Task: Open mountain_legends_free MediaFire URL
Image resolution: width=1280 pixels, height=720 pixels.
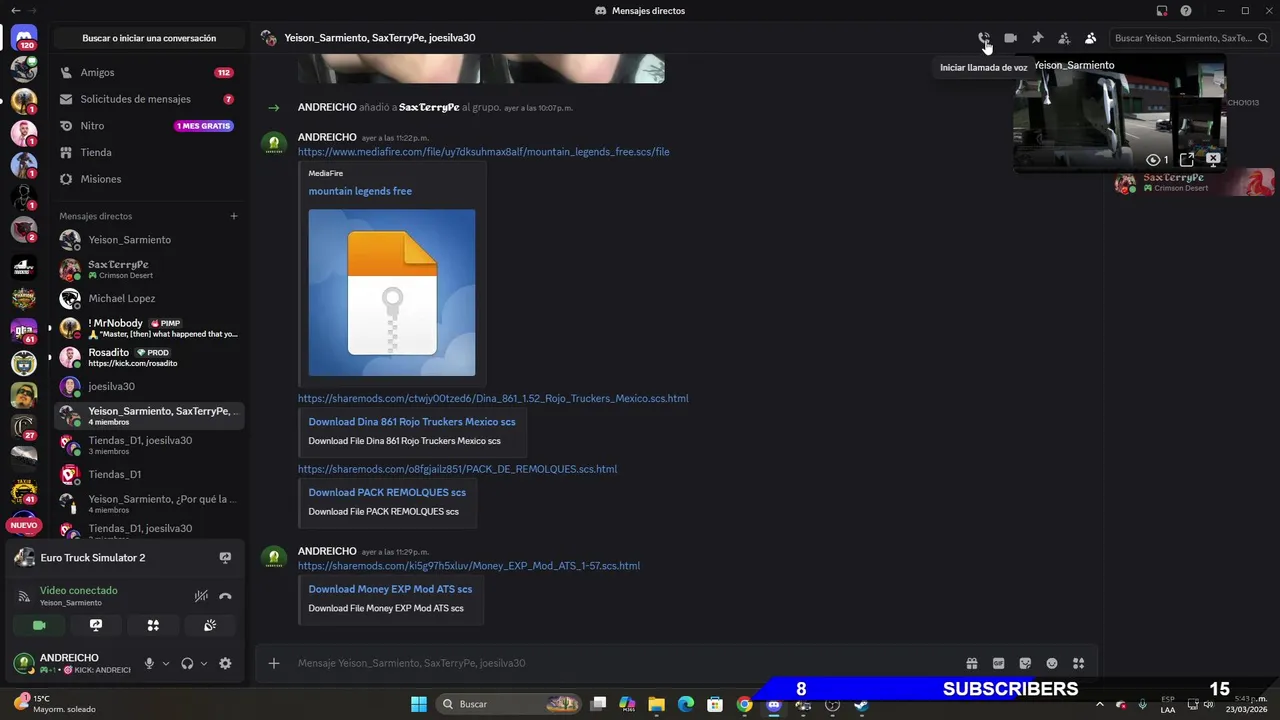Action: tap(483, 152)
